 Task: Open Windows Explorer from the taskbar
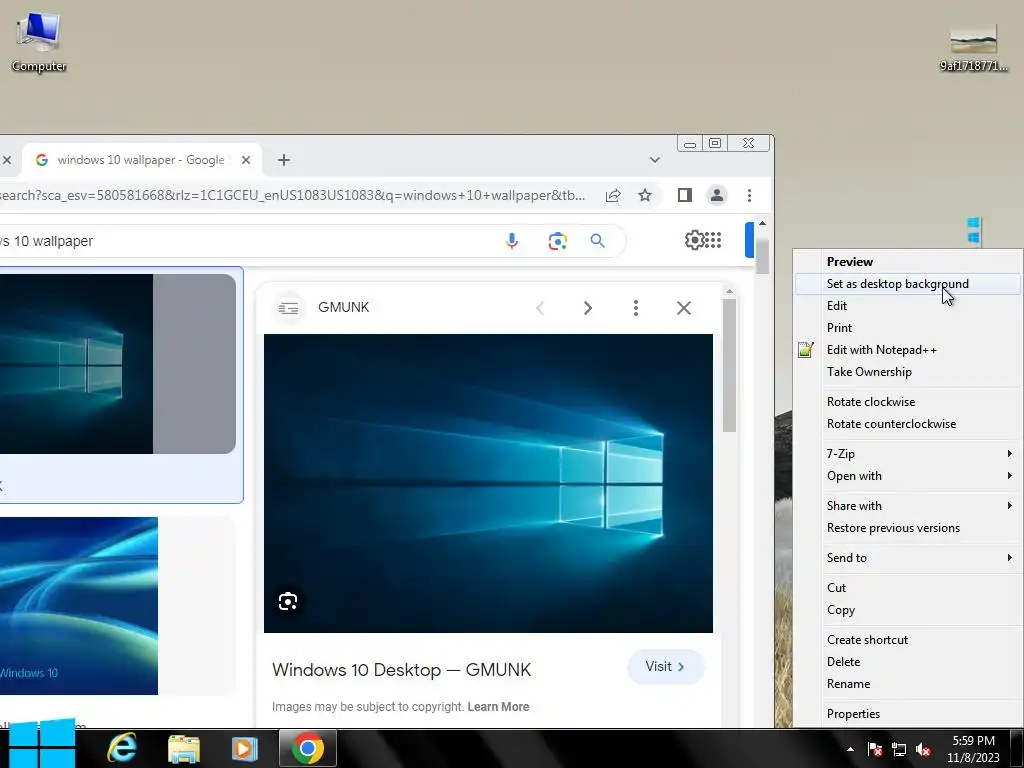(x=184, y=748)
